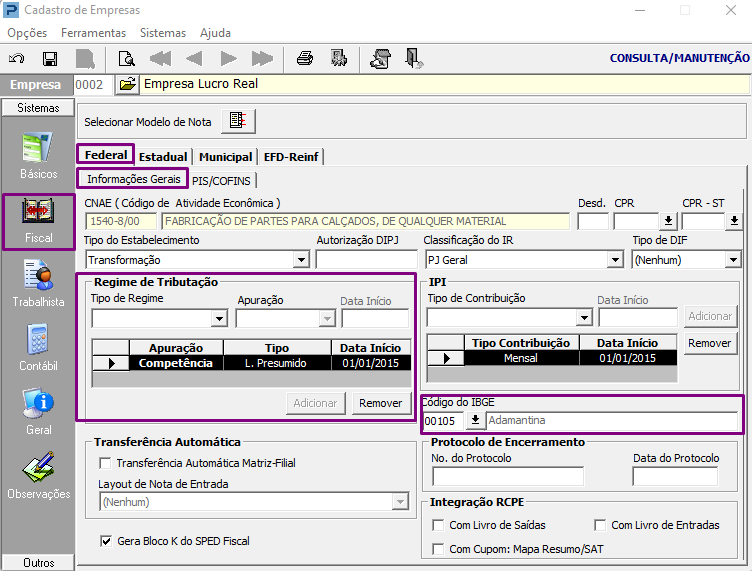Open the Ajuda menu
The width and height of the screenshot is (752, 571).
215,33
